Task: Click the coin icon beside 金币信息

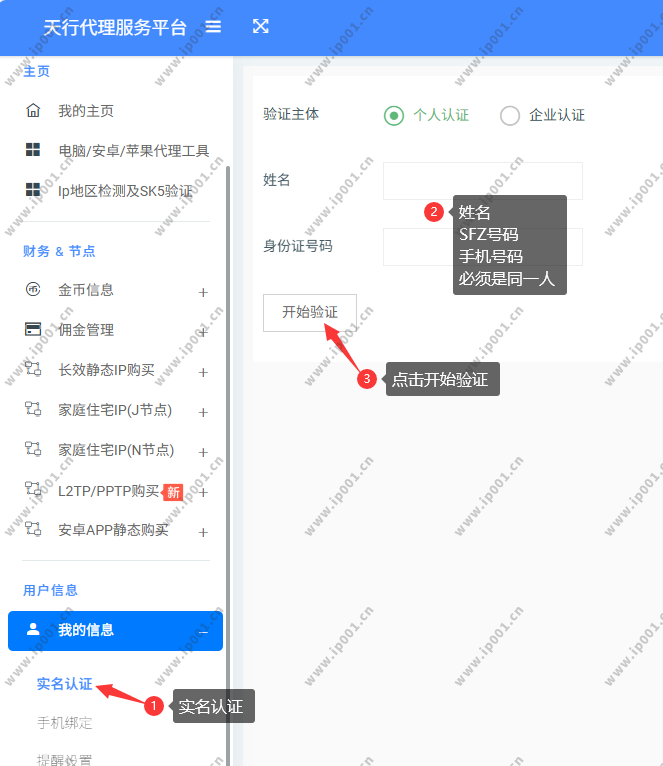Action: (x=33, y=290)
